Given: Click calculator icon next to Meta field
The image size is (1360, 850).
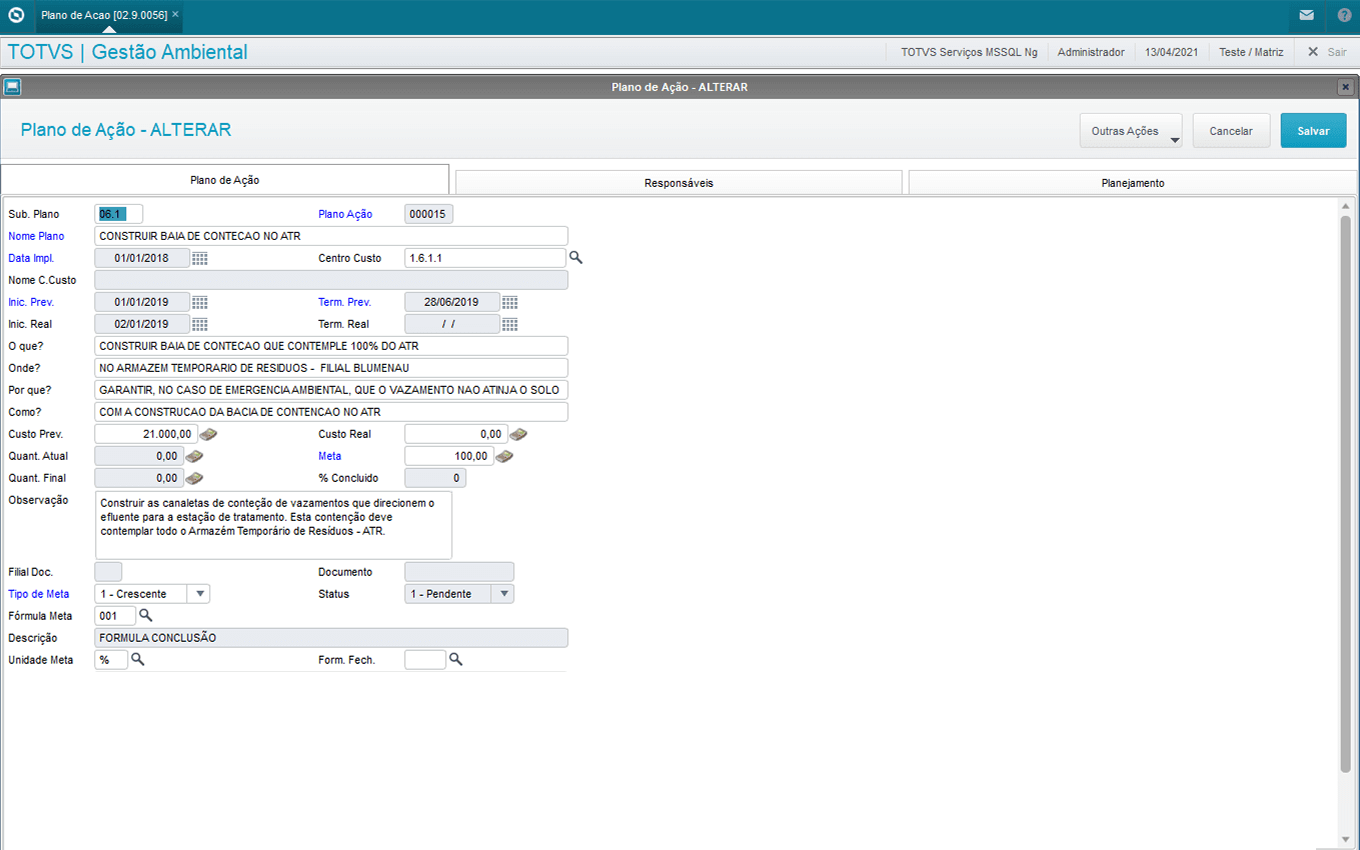Looking at the screenshot, I should [x=504, y=456].
